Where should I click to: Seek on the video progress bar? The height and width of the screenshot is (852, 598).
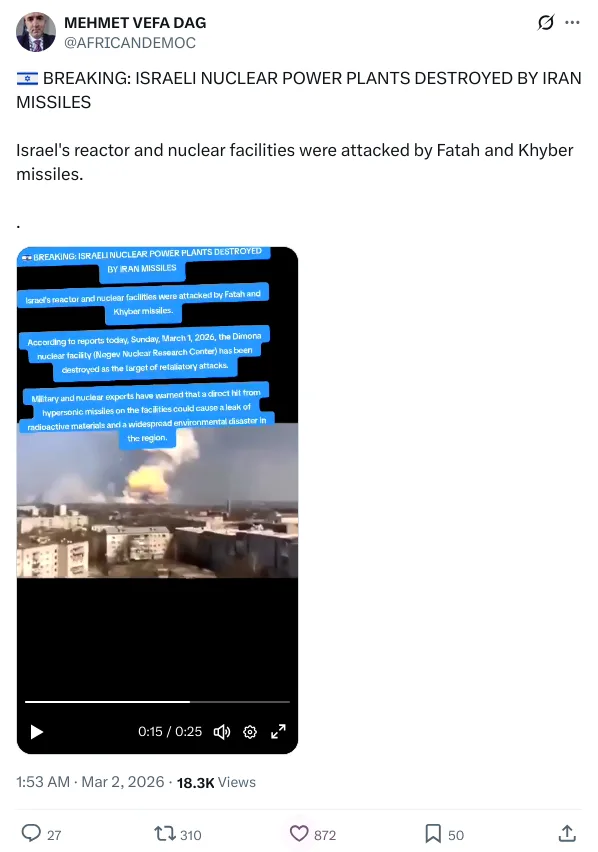point(158,702)
